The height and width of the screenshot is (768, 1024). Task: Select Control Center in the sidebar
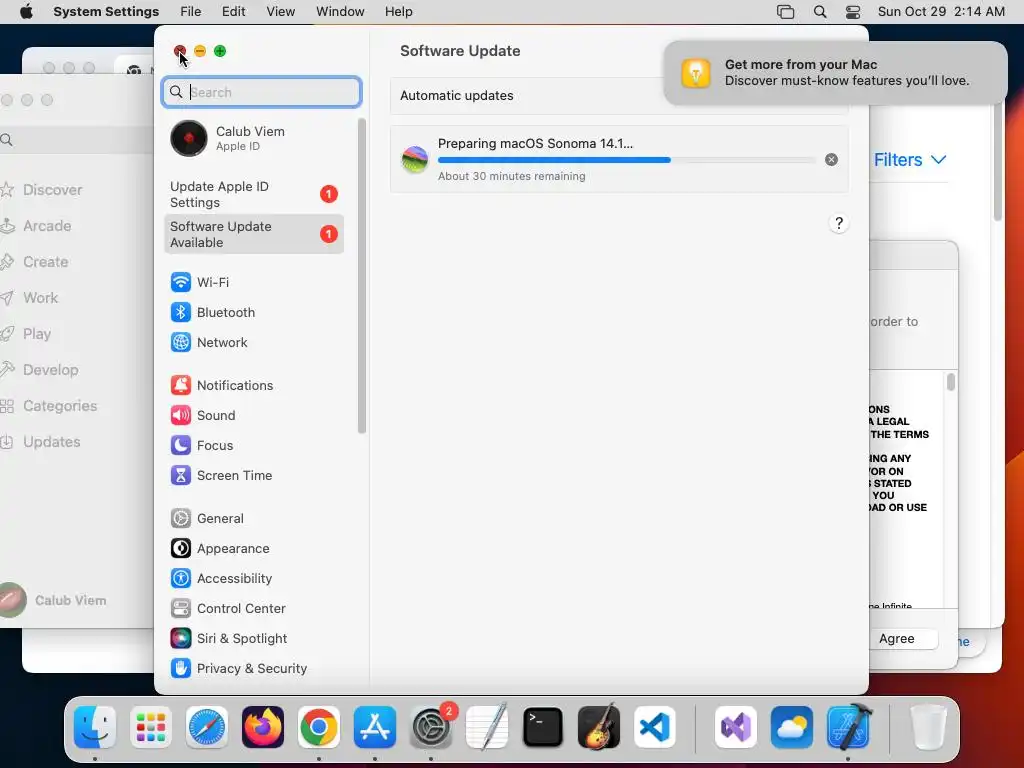[x=255, y=609]
